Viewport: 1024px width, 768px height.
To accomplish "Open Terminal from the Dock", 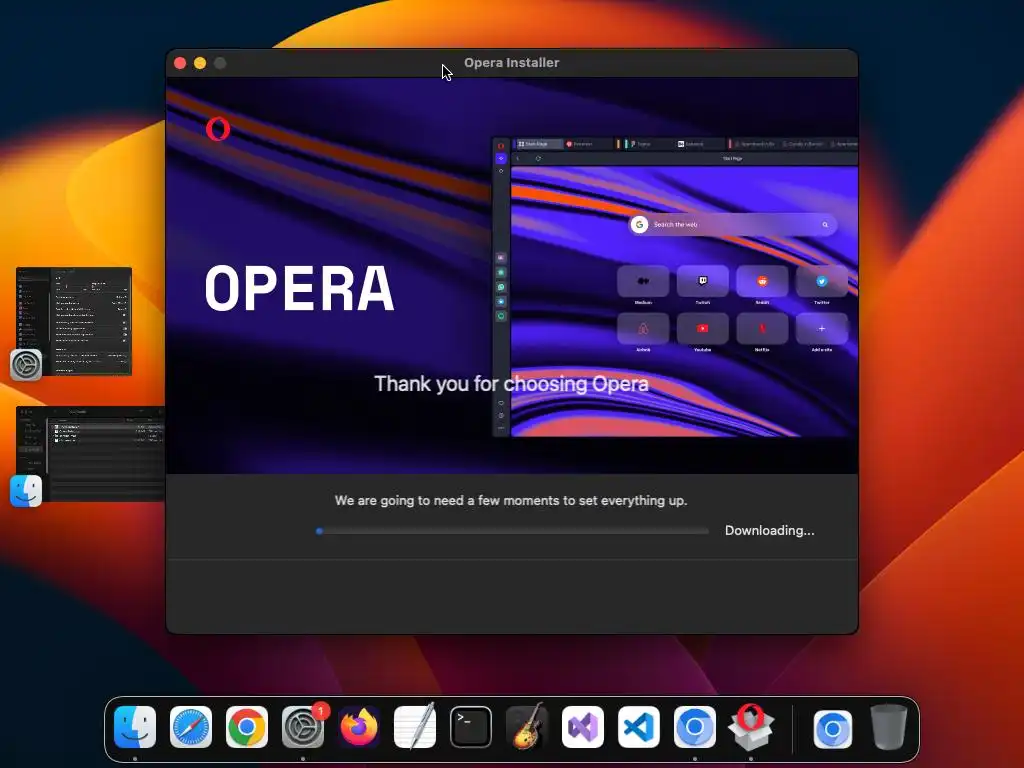I will (471, 727).
